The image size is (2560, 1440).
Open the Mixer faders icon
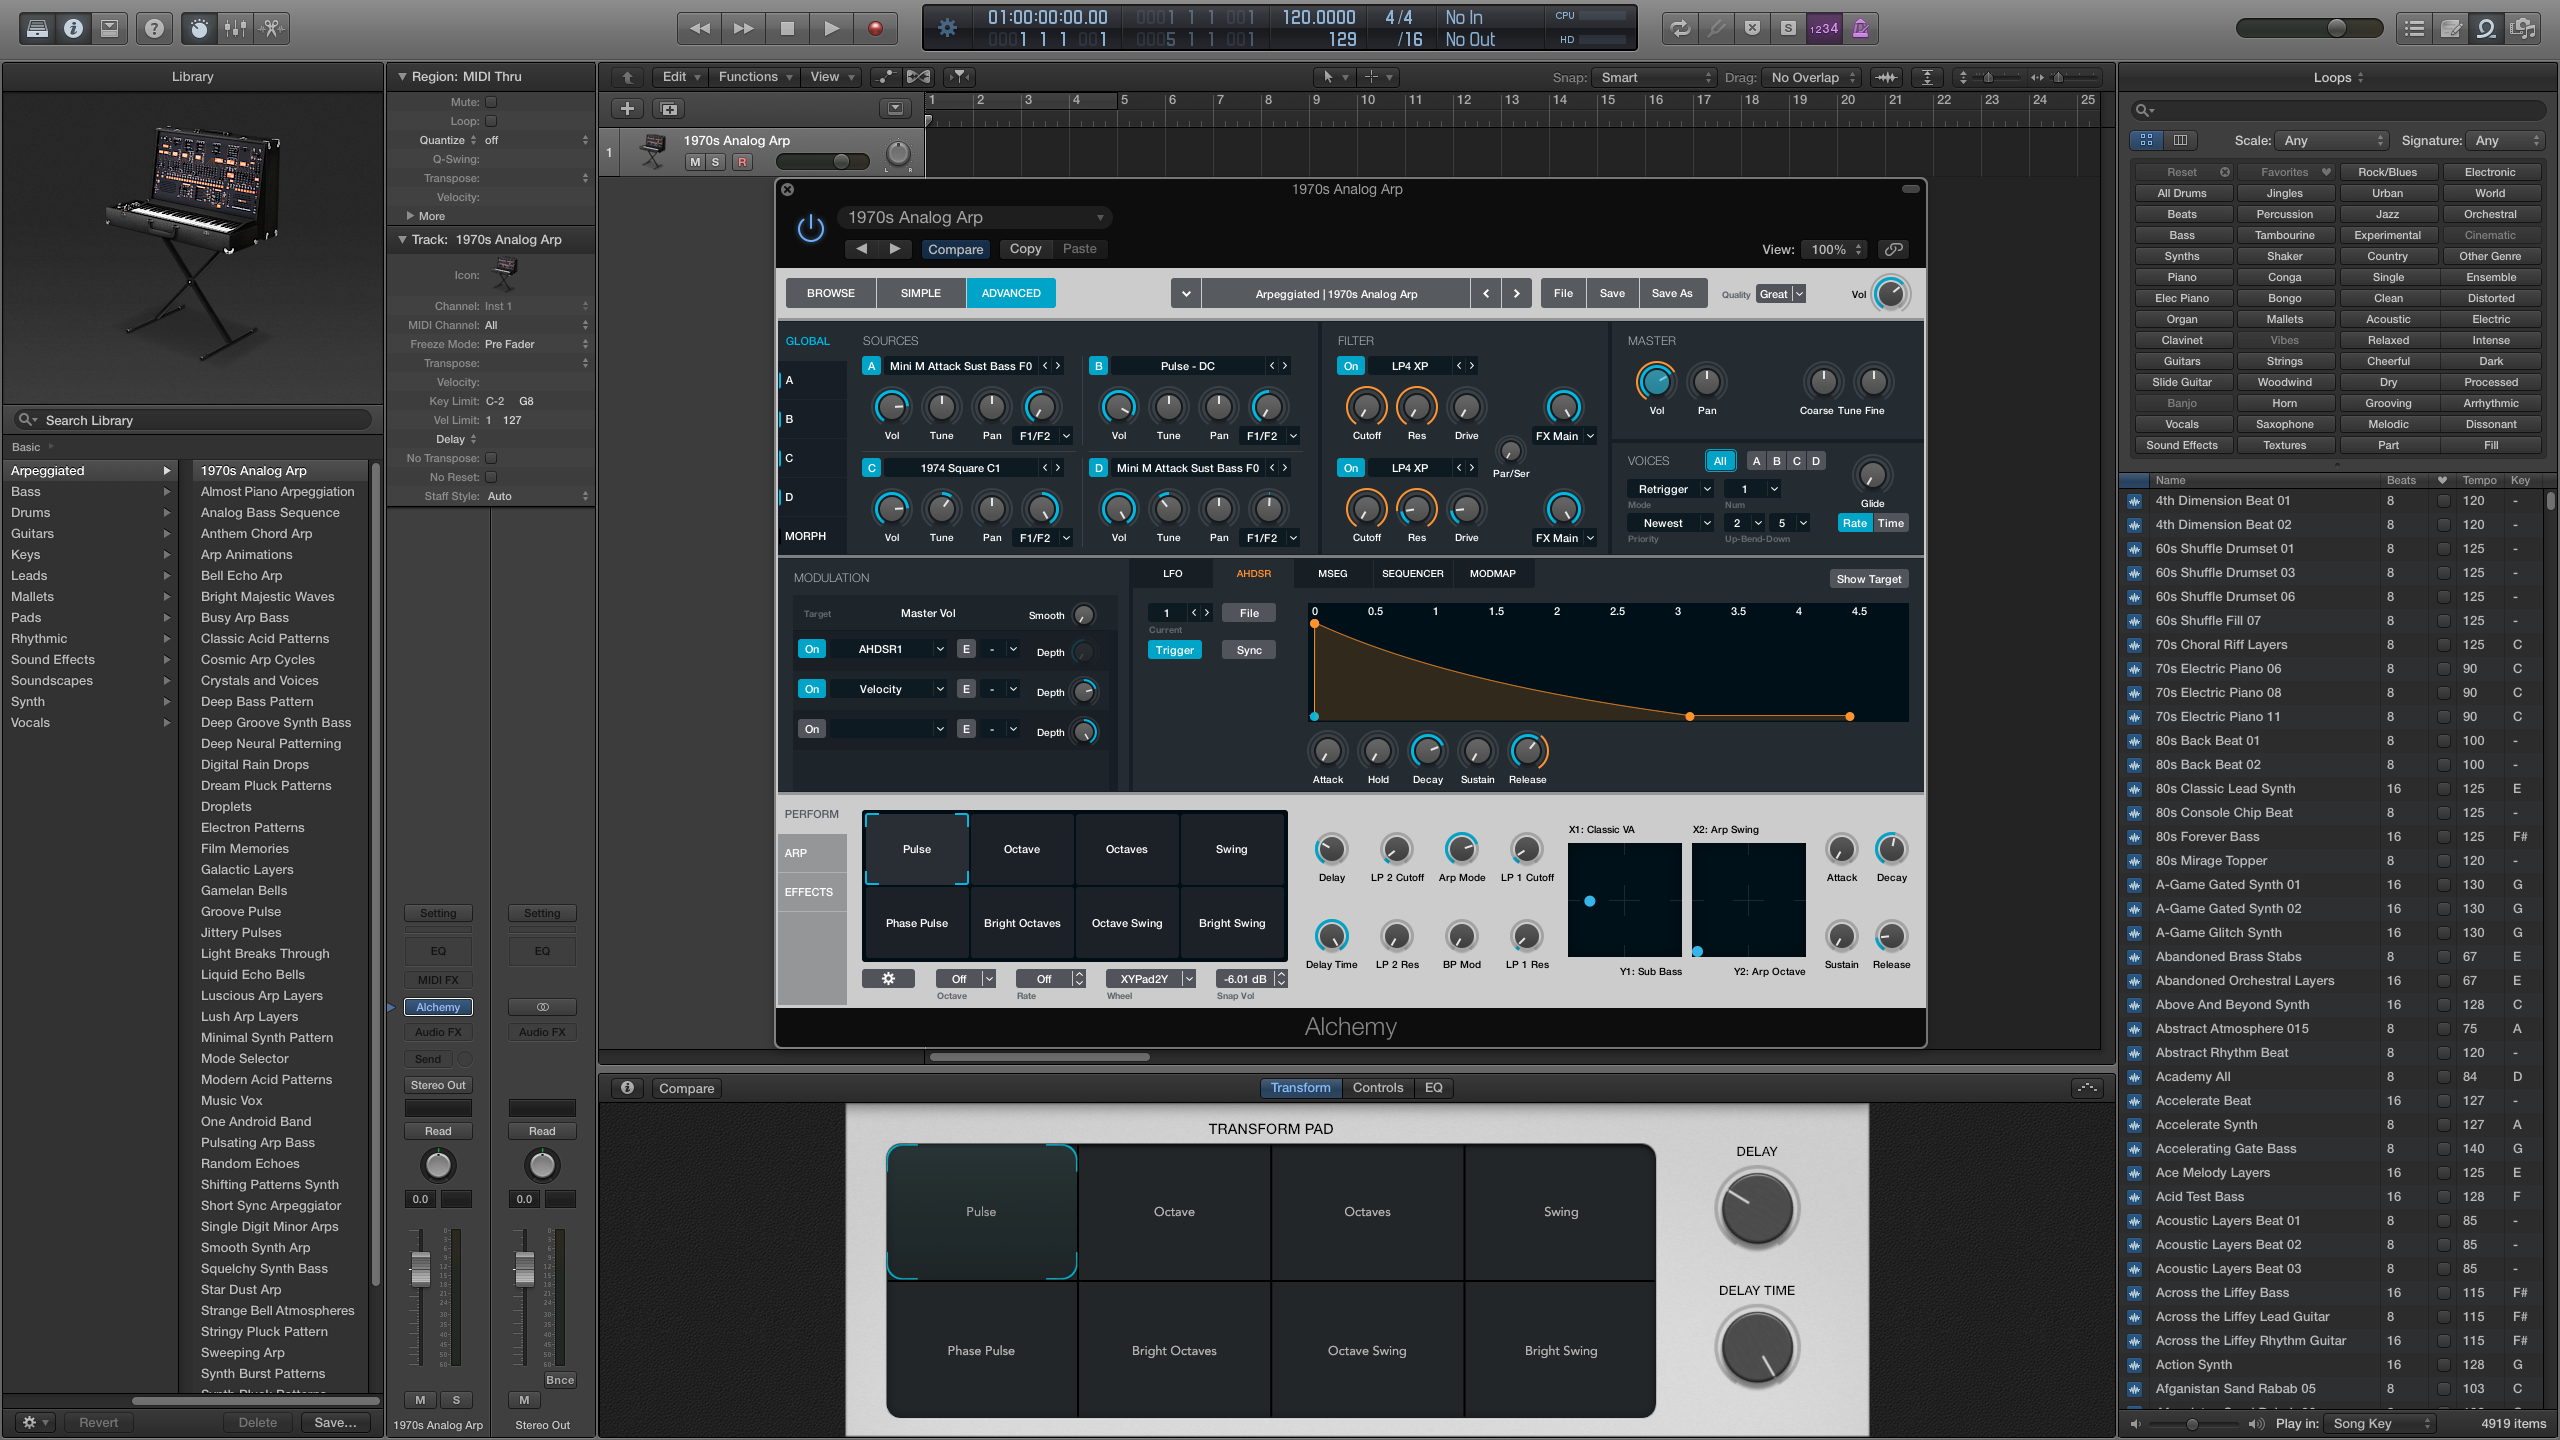[x=235, y=28]
